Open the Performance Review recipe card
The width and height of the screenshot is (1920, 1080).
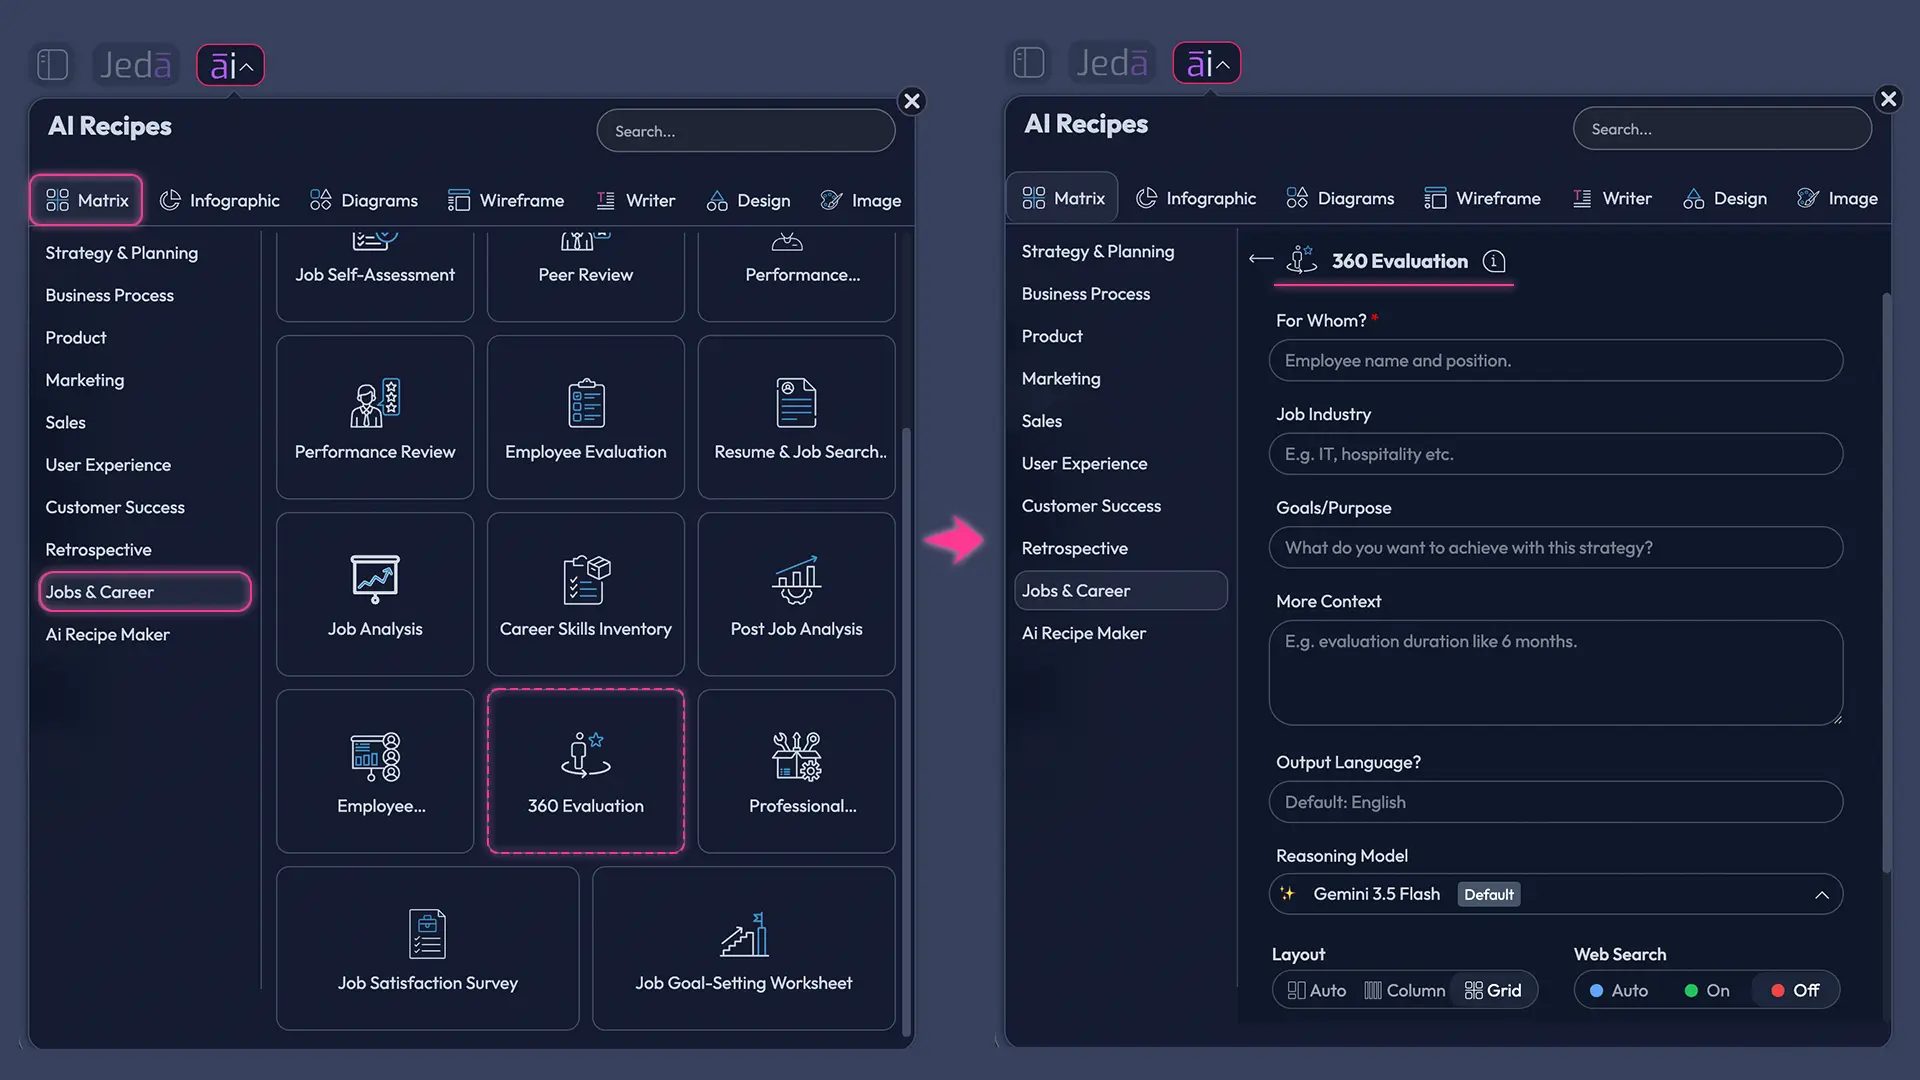point(375,417)
